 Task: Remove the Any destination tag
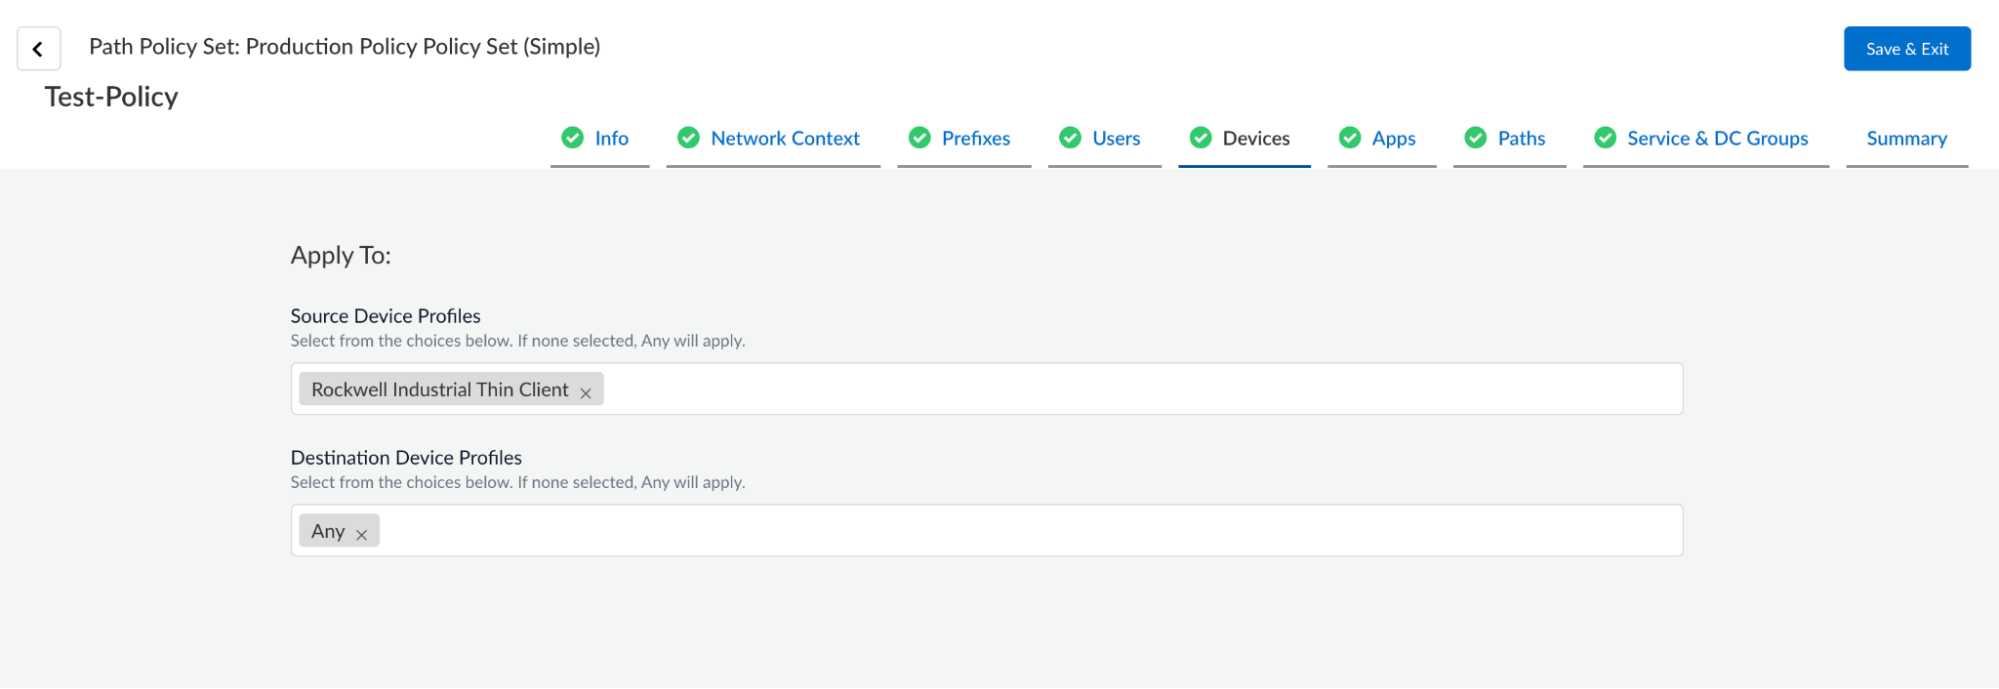362,535
